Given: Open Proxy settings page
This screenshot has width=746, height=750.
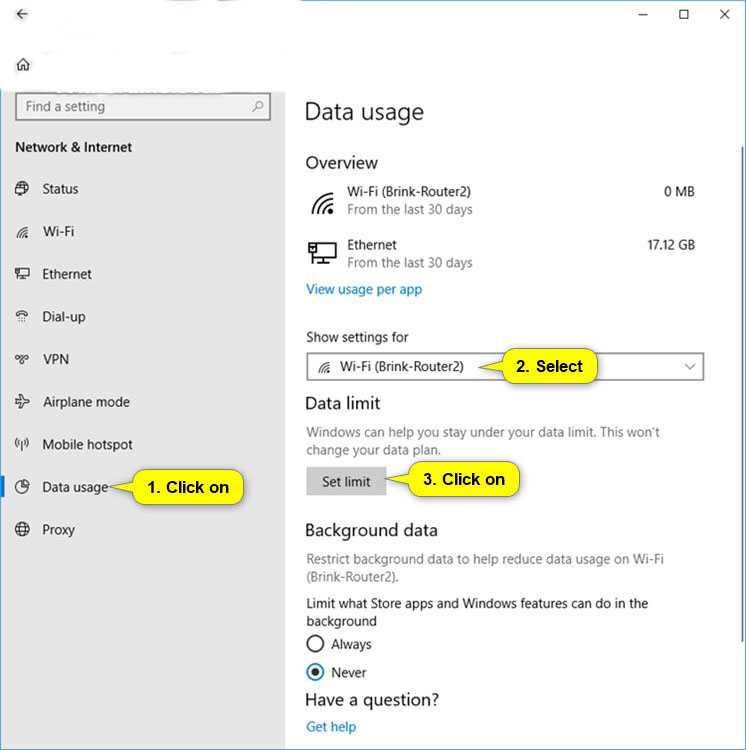Looking at the screenshot, I should 58,530.
